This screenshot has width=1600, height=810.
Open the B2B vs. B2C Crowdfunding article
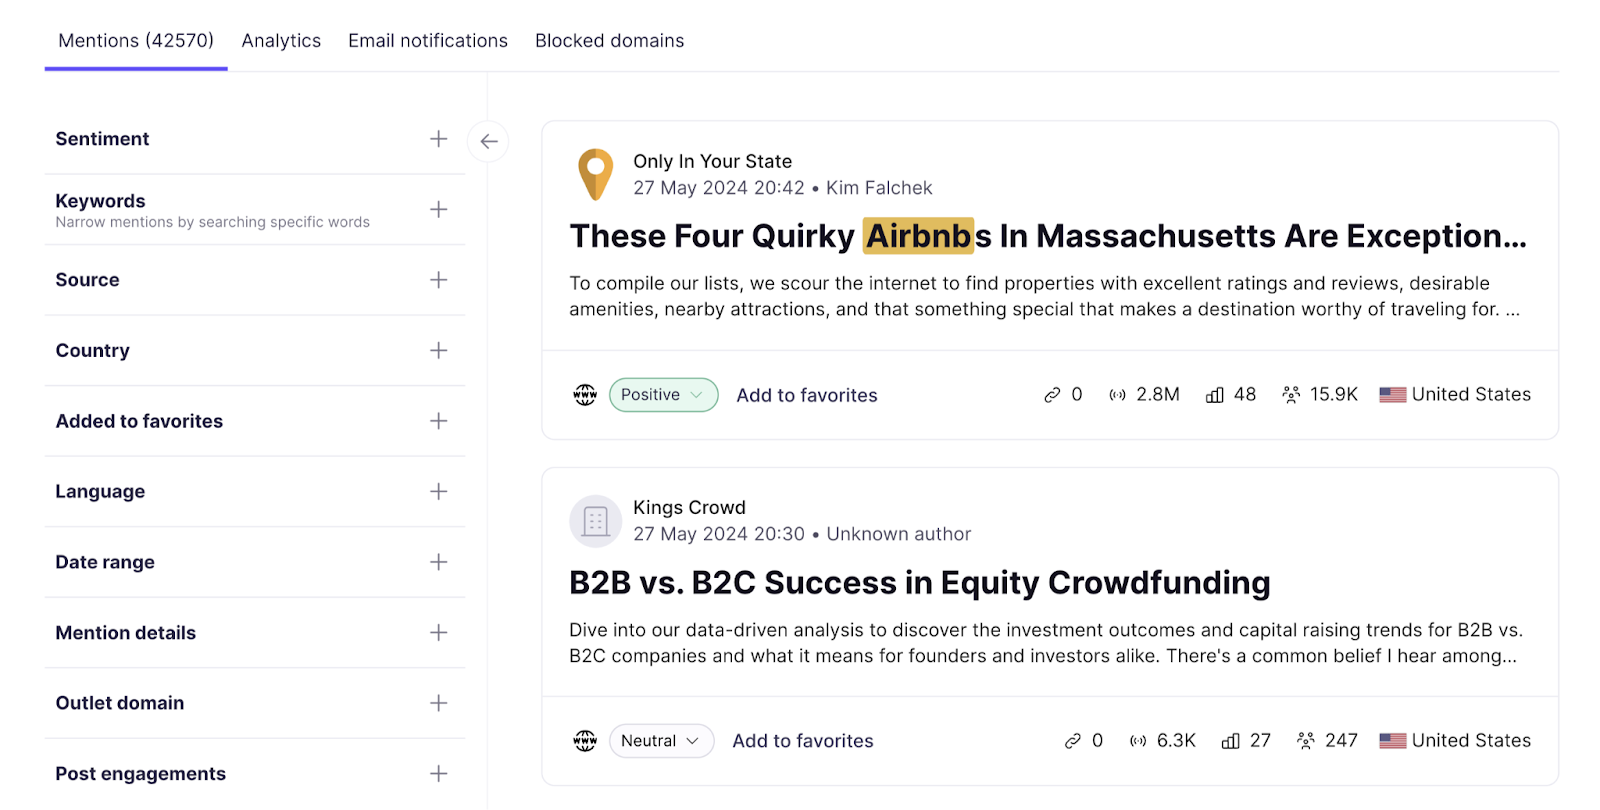click(918, 582)
